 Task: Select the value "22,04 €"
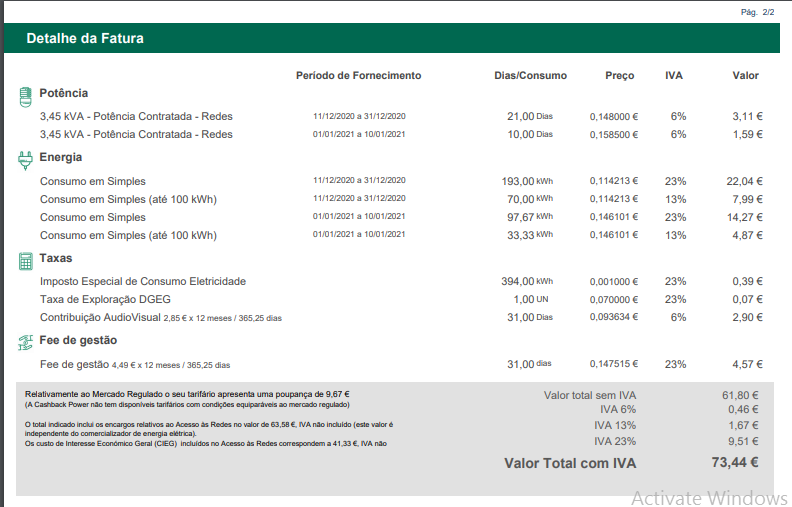(x=745, y=181)
